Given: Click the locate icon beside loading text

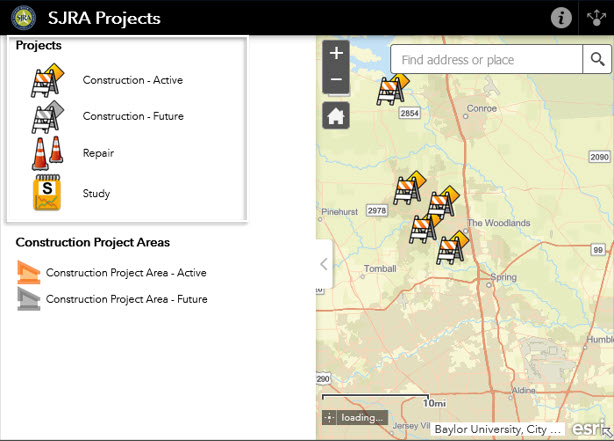Looking at the screenshot, I should coord(329,418).
